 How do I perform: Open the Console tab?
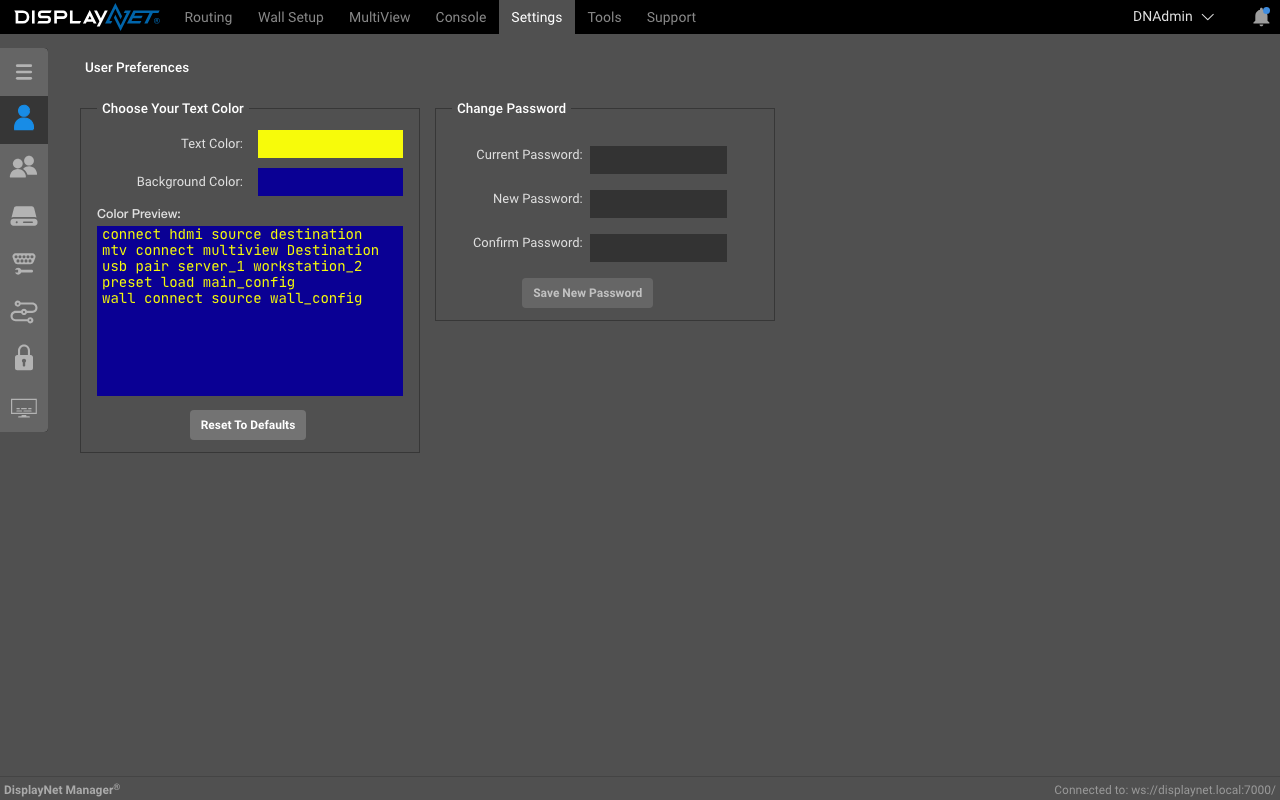coord(461,17)
